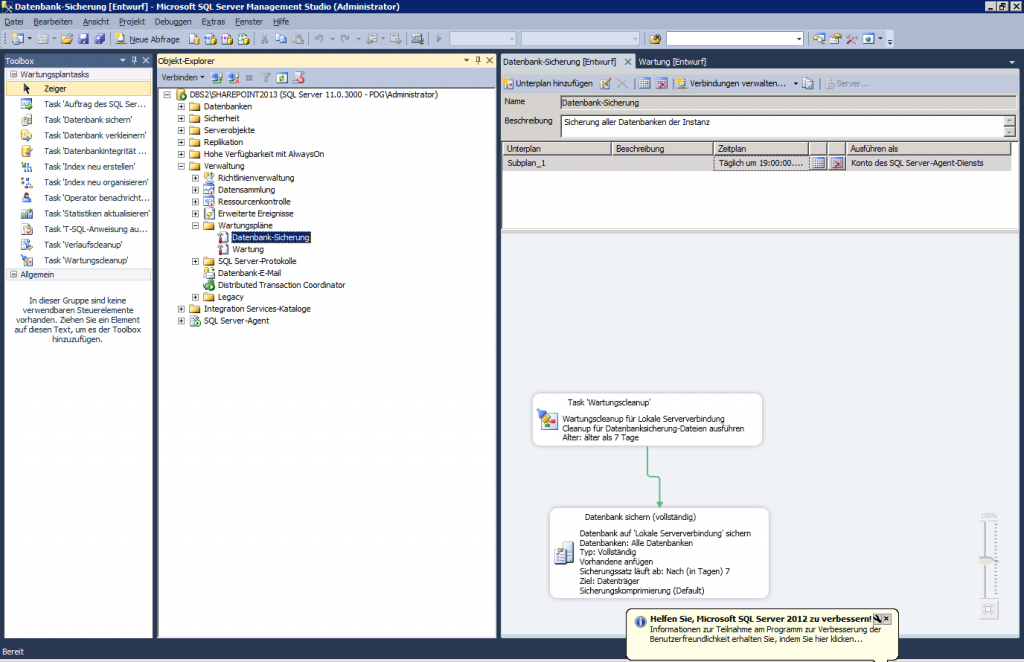Image resolution: width=1024 pixels, height=662 pixels.
Task: Select Task 'Index neu erstellen' in Toolbox
Action: click(78, 166)
